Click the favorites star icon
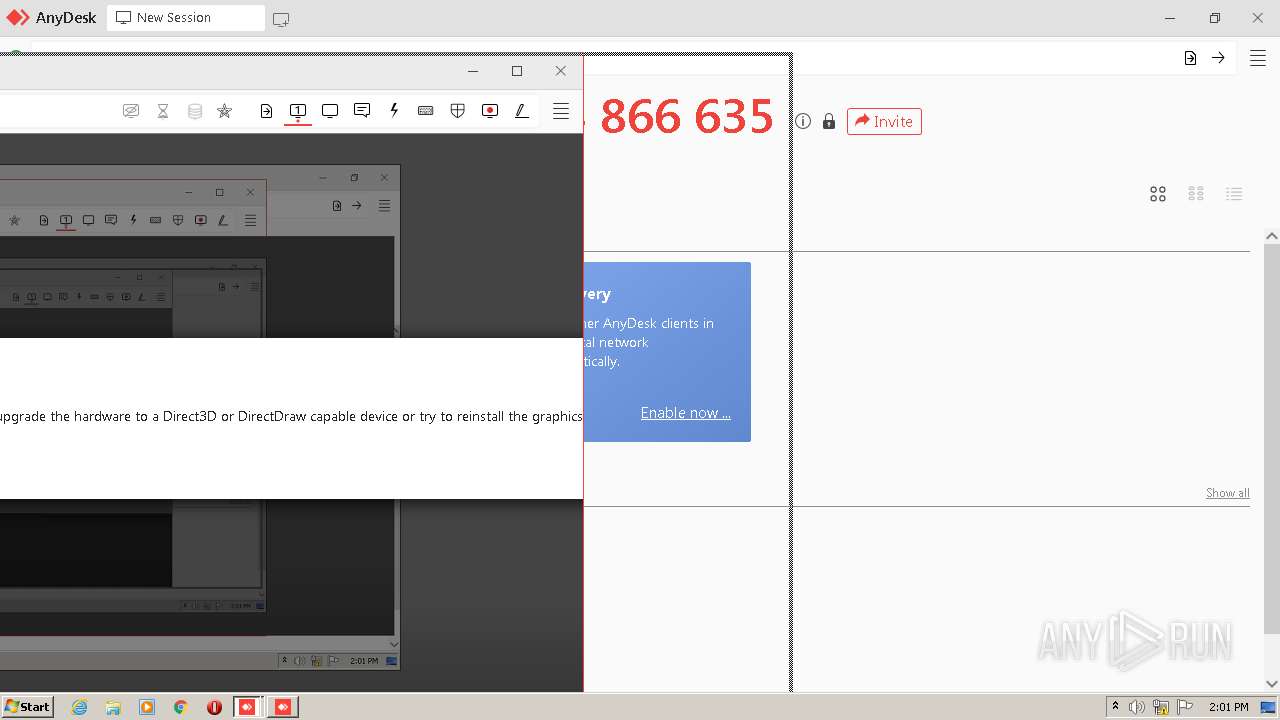 click(x=225, y=111)
